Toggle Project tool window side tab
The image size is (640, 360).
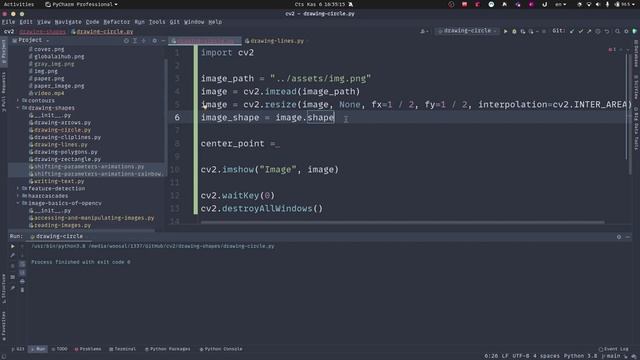[4, 51]
